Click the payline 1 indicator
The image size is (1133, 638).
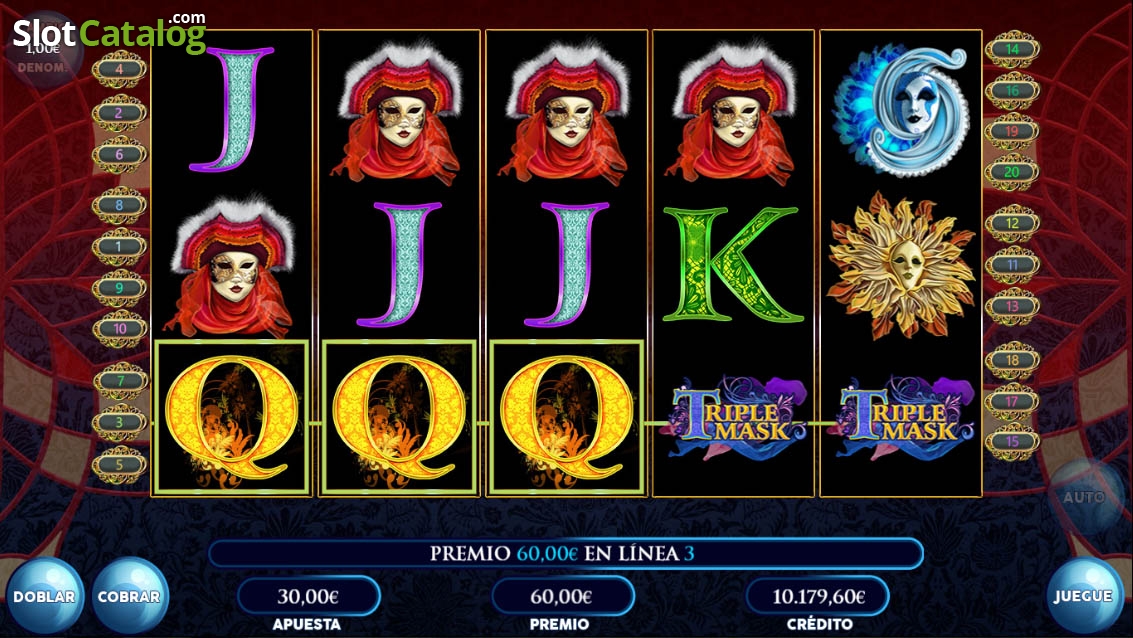tap(119, 246)
